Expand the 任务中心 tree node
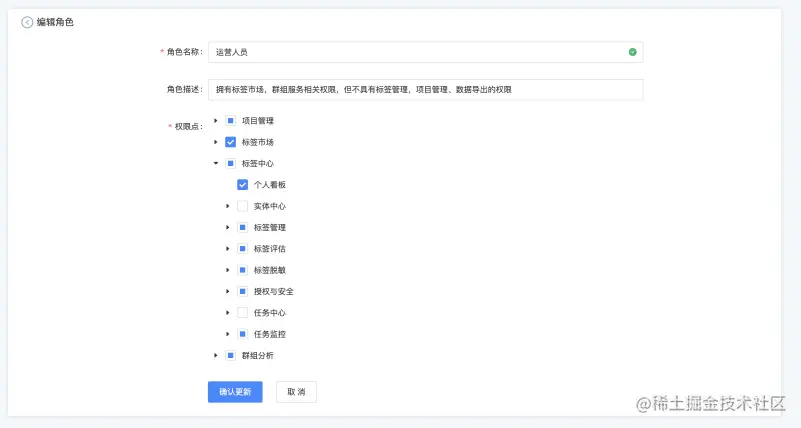801x428 pixels. pos(228,313)
